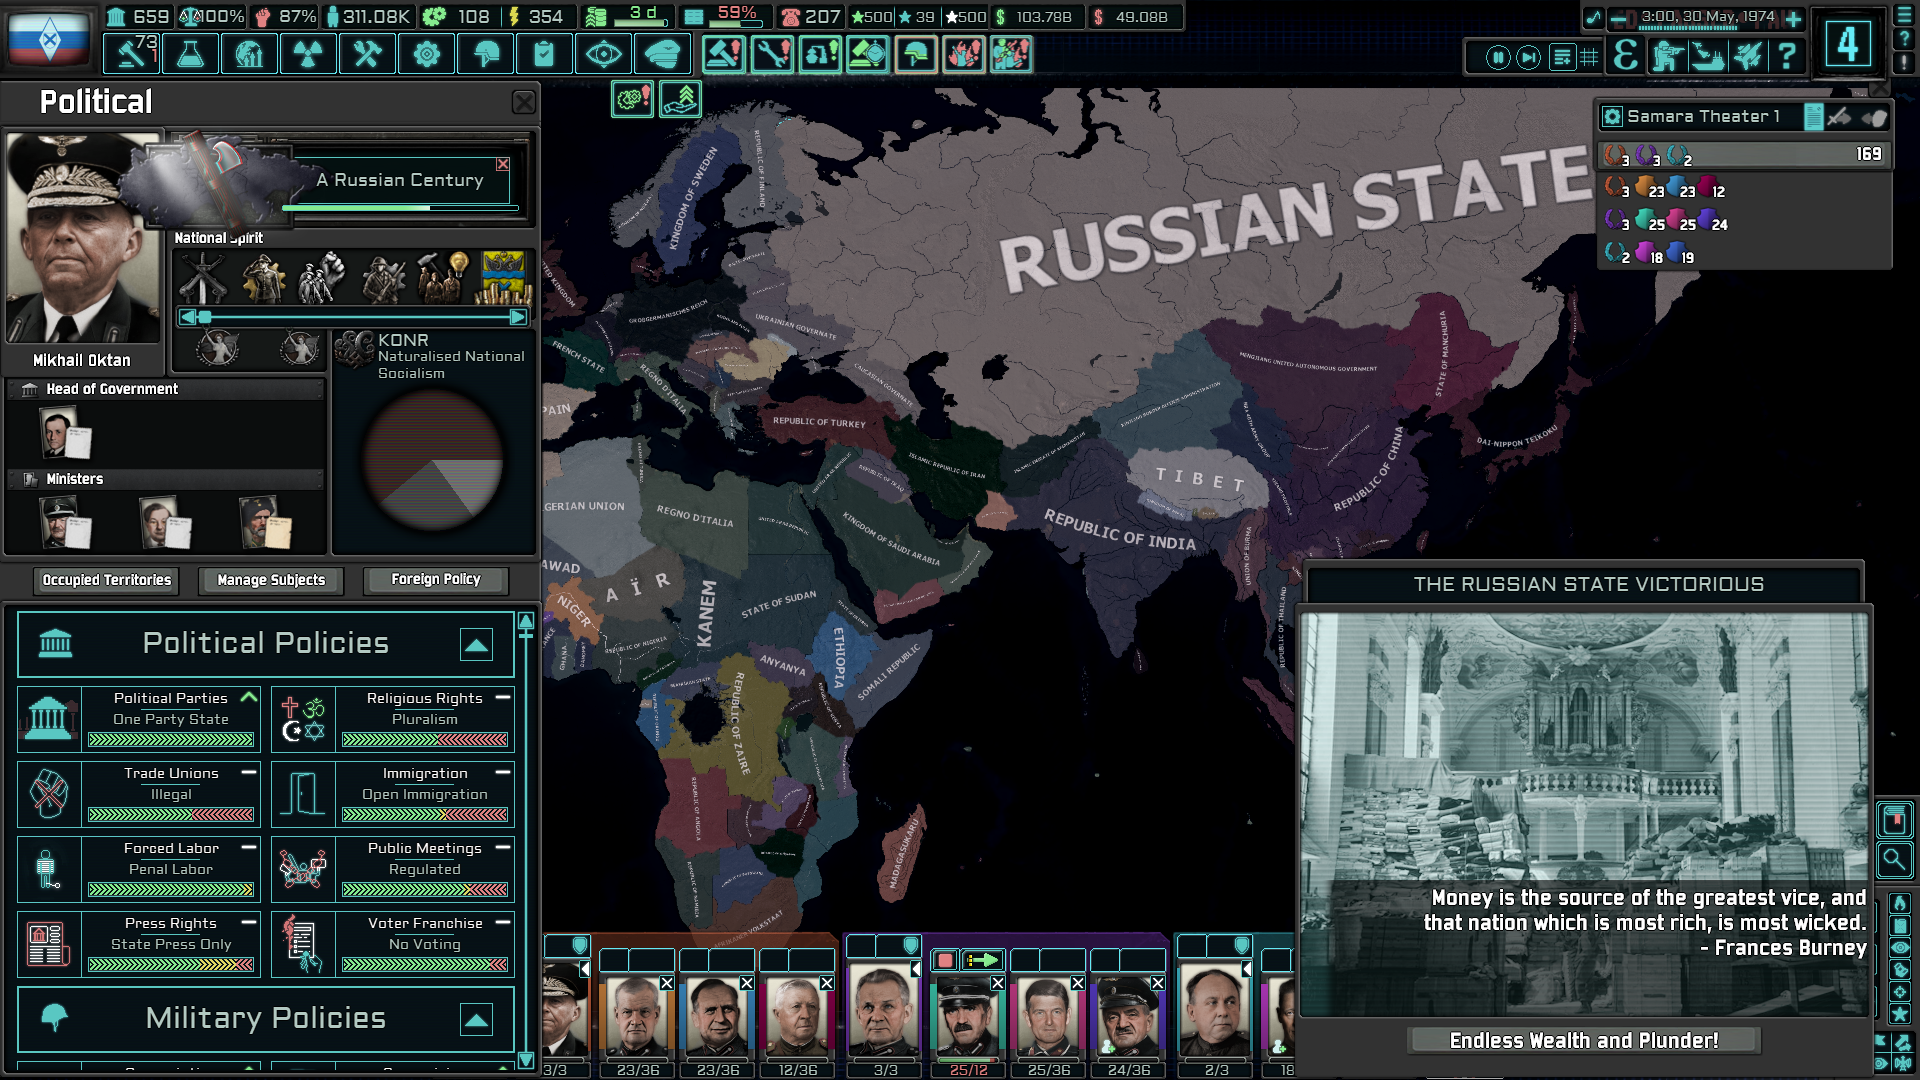The height and width of the screenshot is (1080, 1920).
Task: Open the Construction crossed-hammers menu
Action: tap(367, 54)
